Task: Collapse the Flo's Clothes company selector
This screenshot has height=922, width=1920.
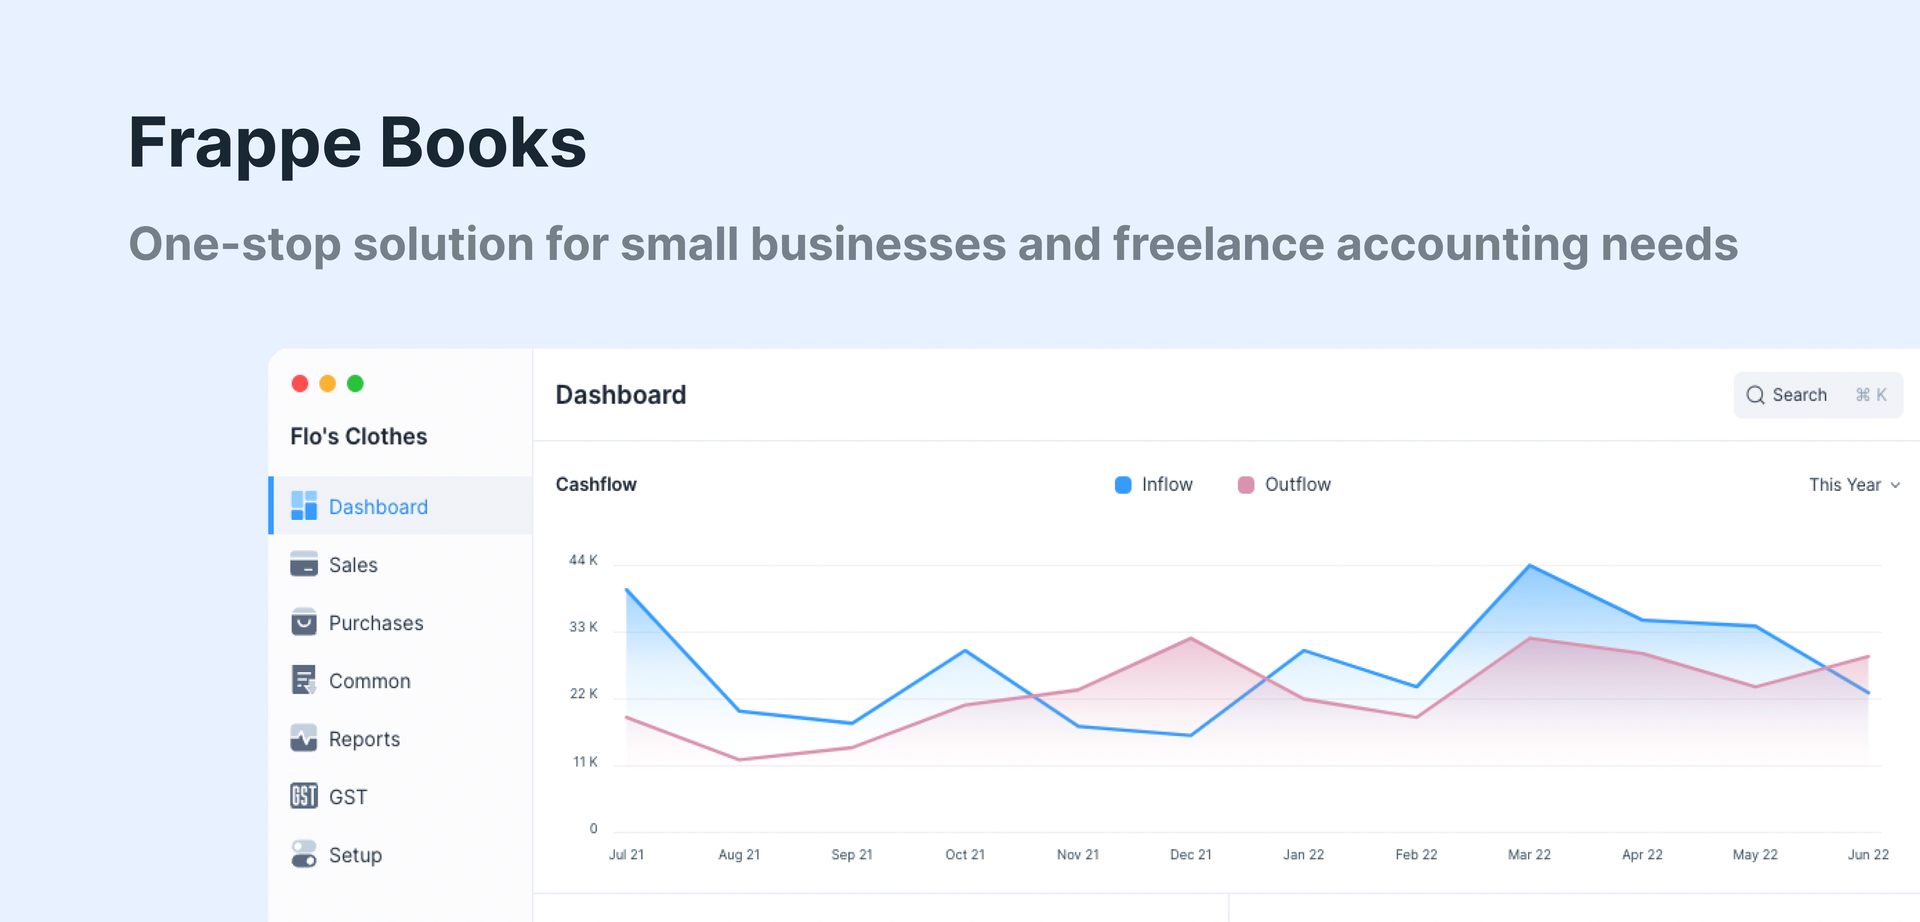Action: 357,436
